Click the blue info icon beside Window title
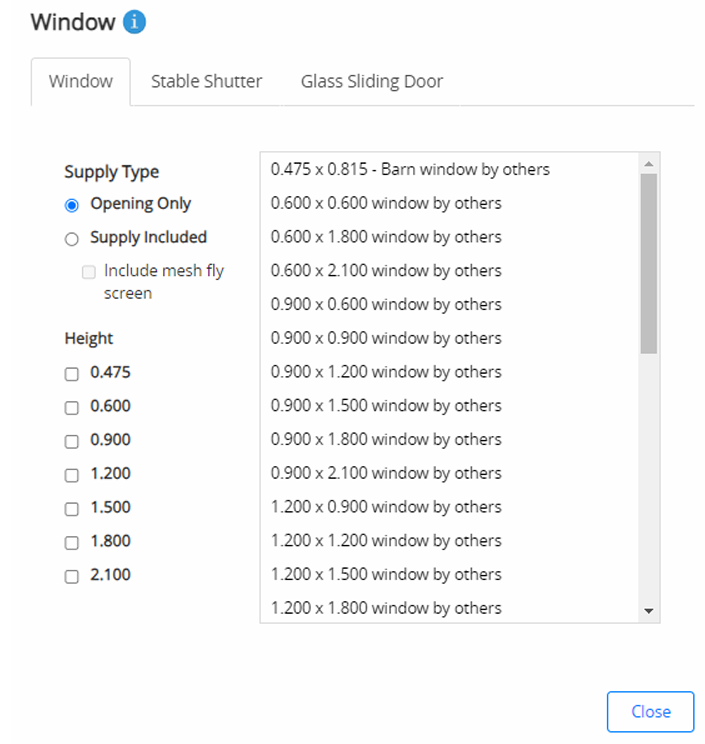This screenshot has height=744, width=705. 135,22
